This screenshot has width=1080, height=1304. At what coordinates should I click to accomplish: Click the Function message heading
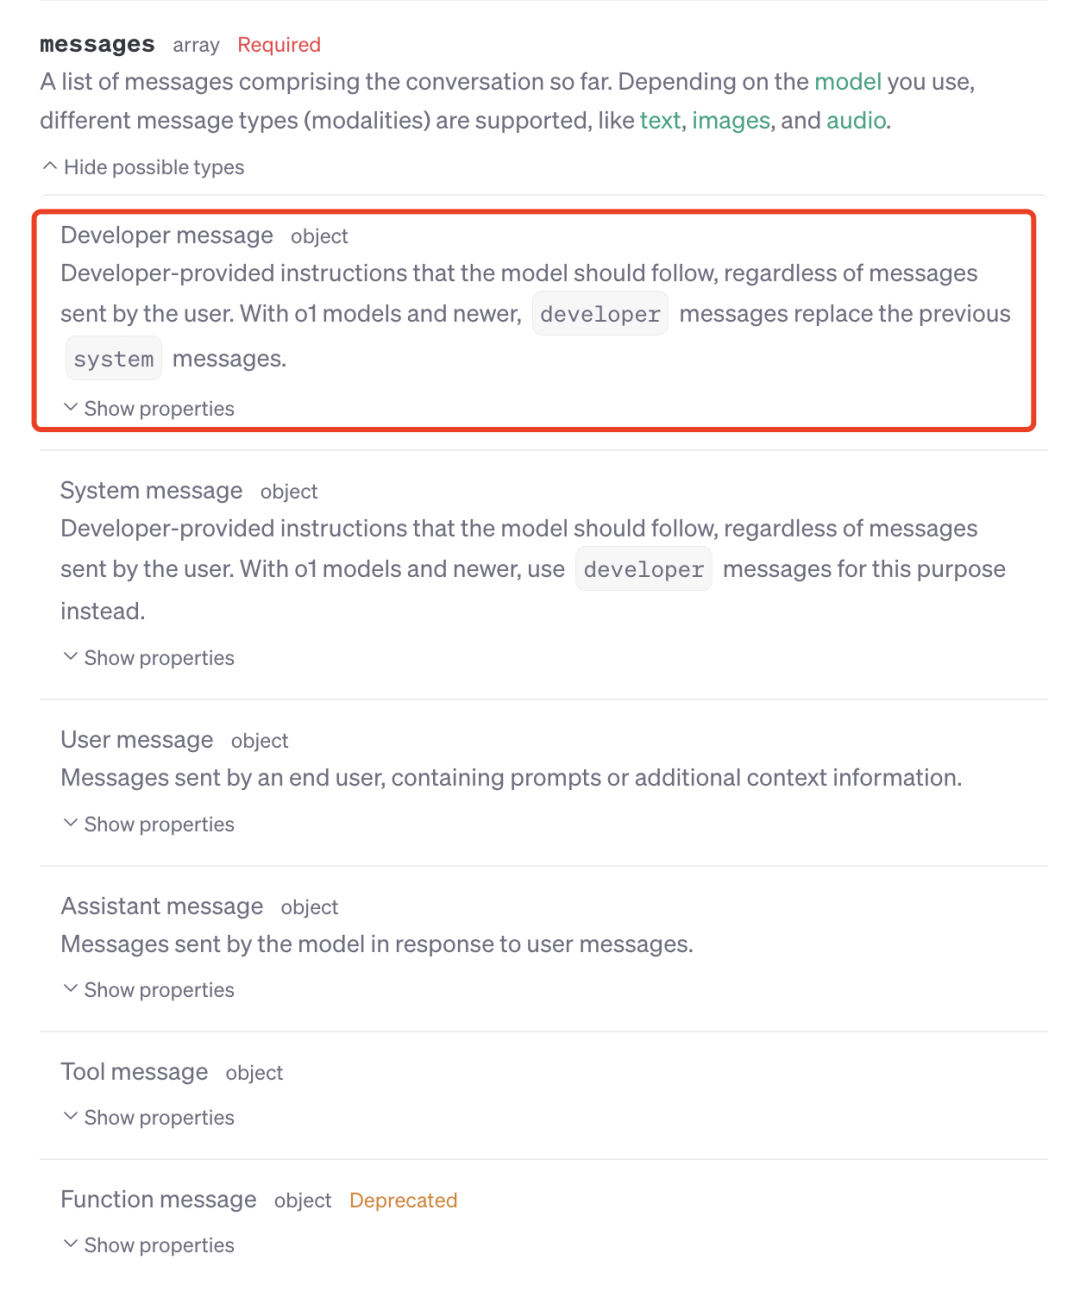pyautogui.click(x=158, y=1200)
